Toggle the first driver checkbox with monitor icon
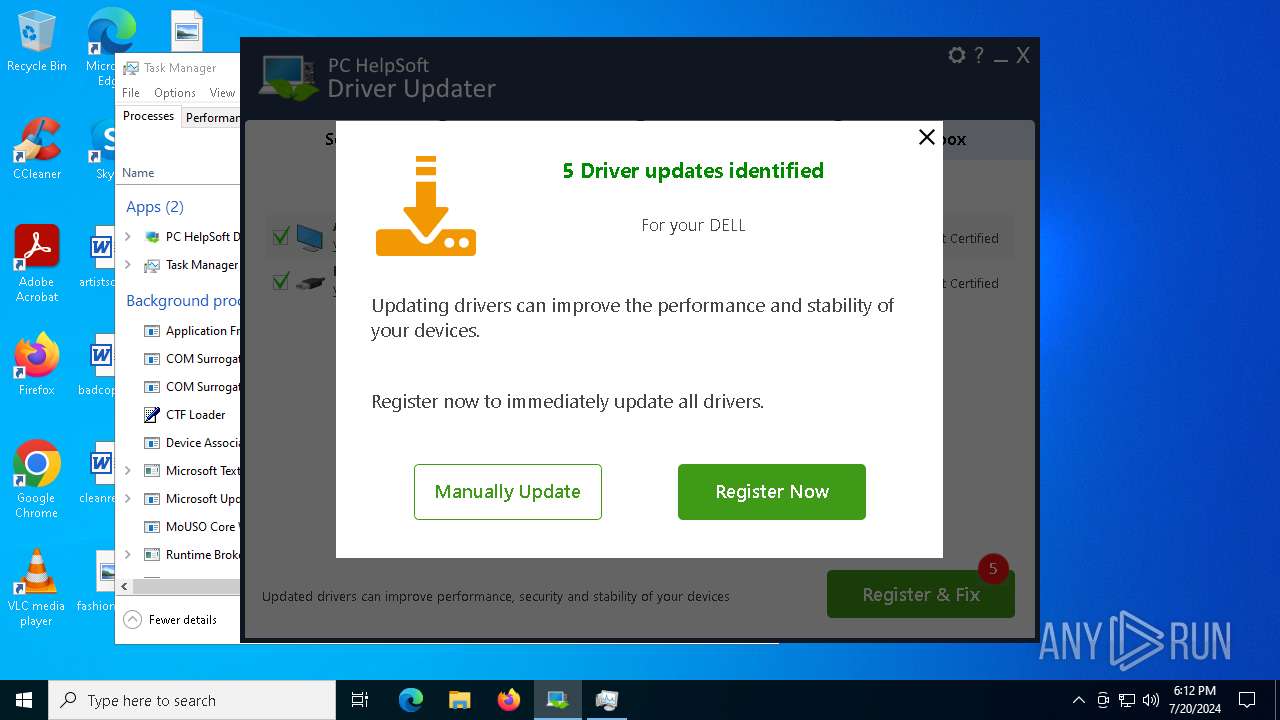Image resolution: width=1280 pixels, height=720 pixels. (281, 237)
